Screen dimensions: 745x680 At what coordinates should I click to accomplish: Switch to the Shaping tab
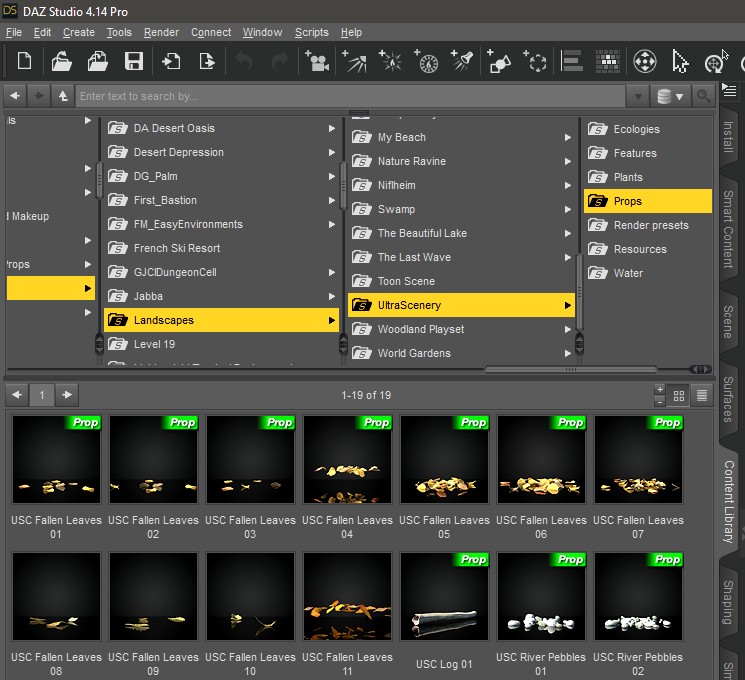point(728,602)
